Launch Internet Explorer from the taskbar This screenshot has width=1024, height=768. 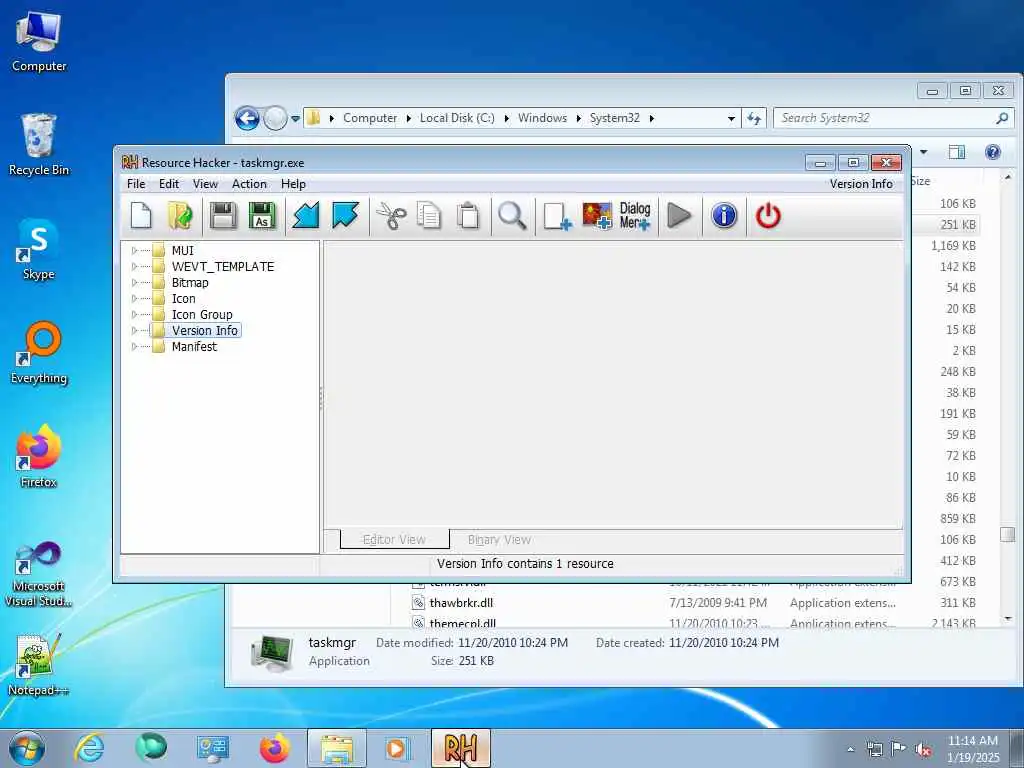[x=89, y=748]
